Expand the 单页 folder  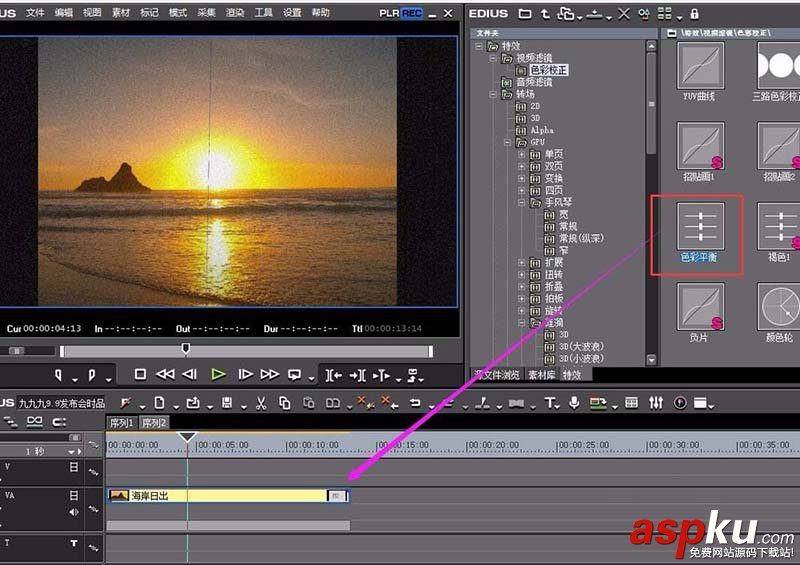point(521,154)
